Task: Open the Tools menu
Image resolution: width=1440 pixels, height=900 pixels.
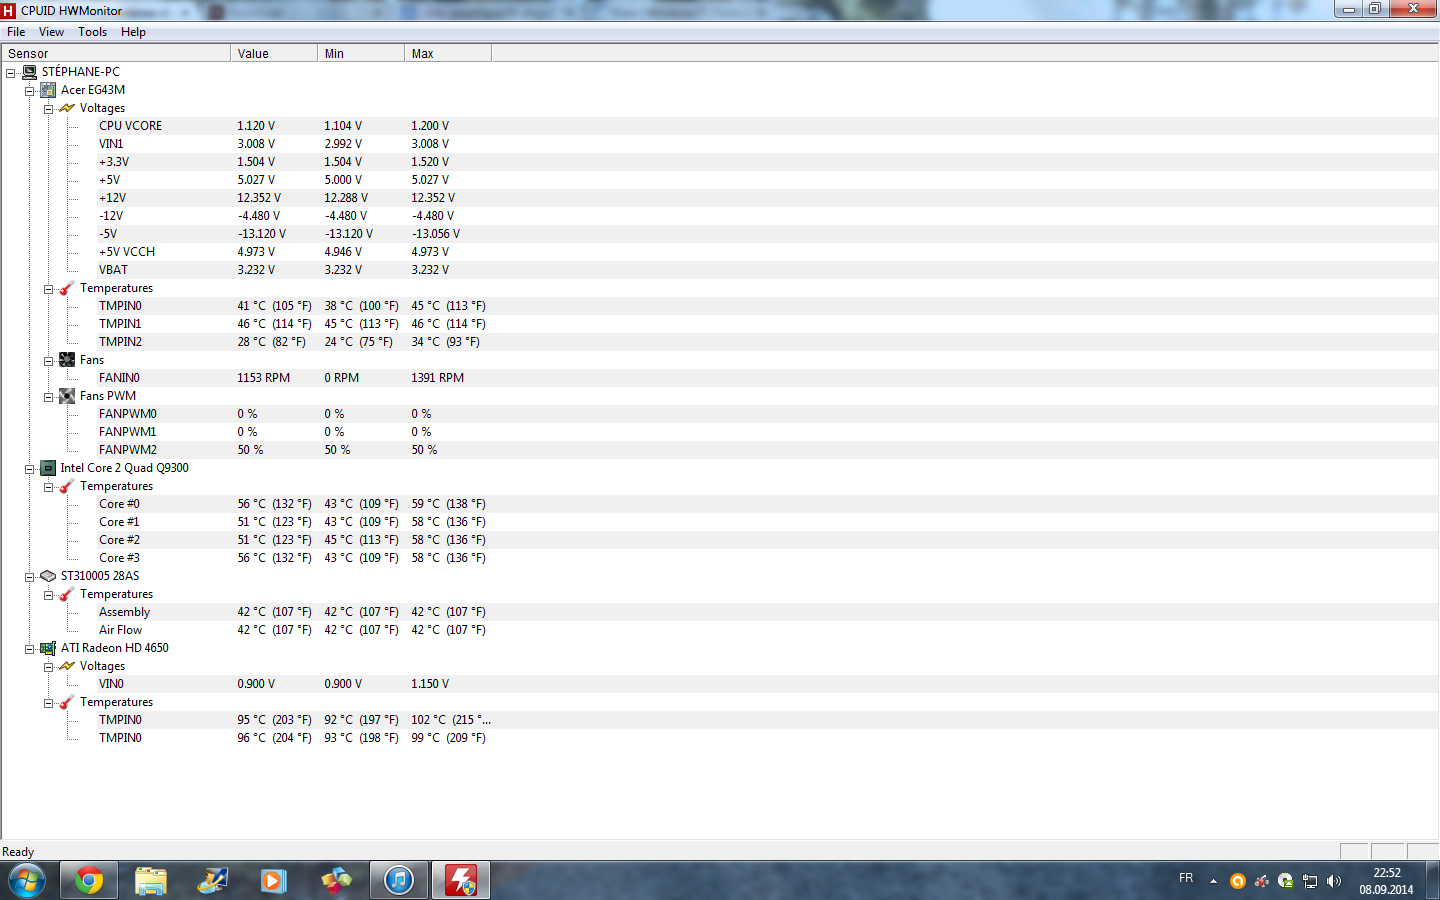Action: 93,32
